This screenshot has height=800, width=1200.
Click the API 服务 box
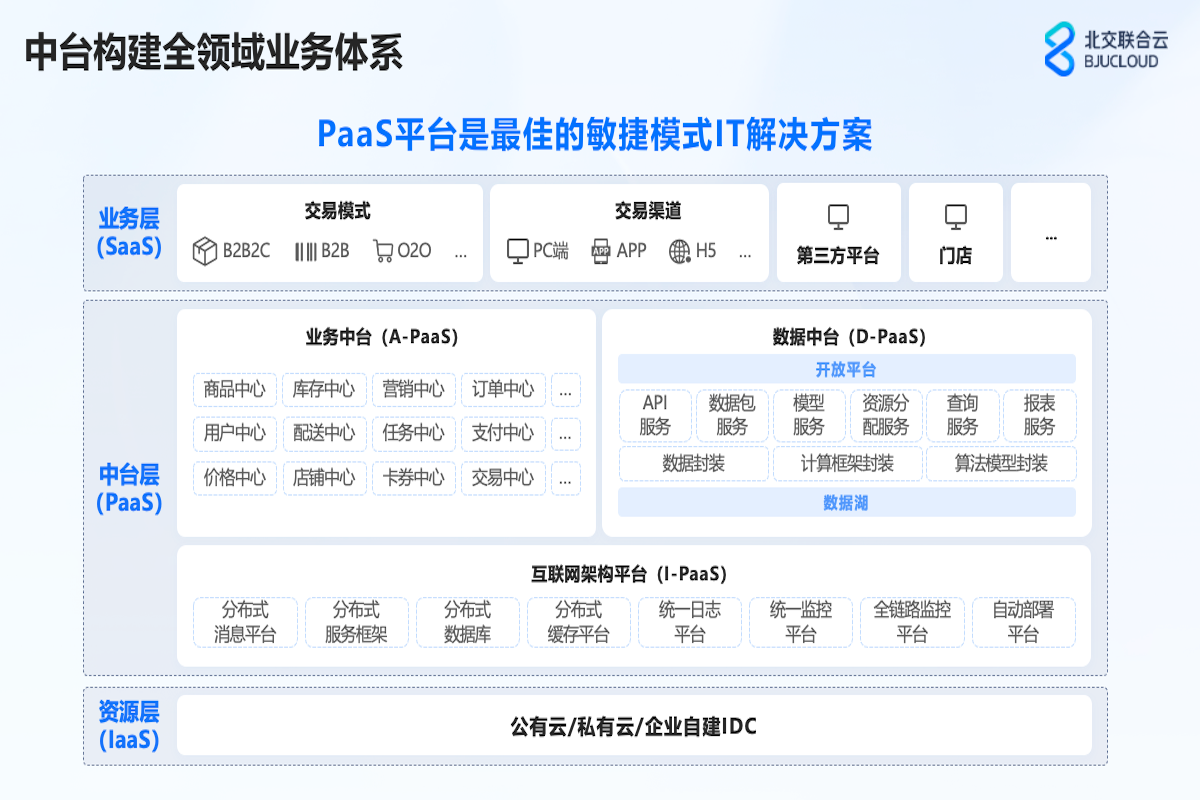655,415
